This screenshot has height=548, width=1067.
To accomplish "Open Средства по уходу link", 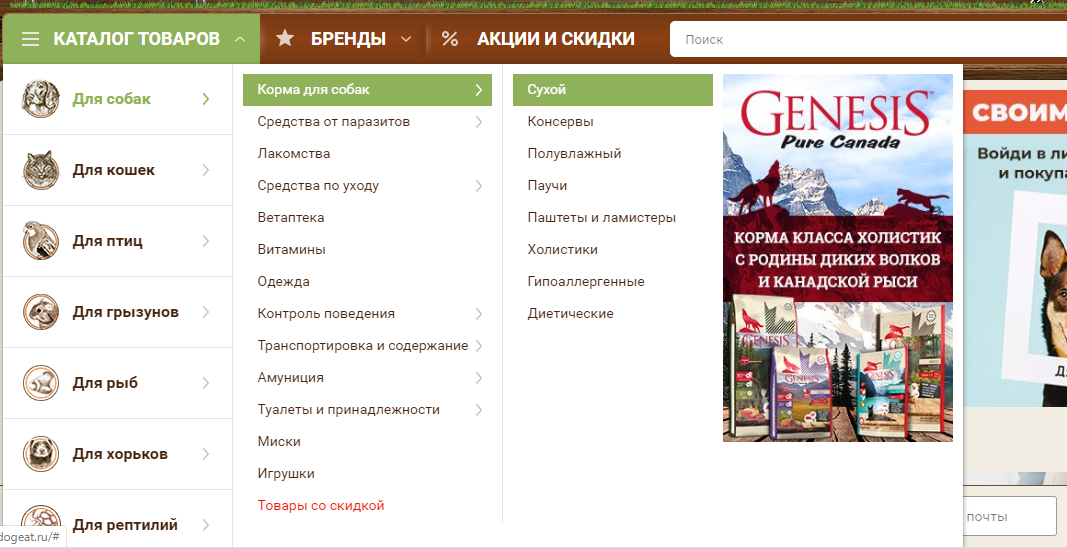I will click(318, 186).
